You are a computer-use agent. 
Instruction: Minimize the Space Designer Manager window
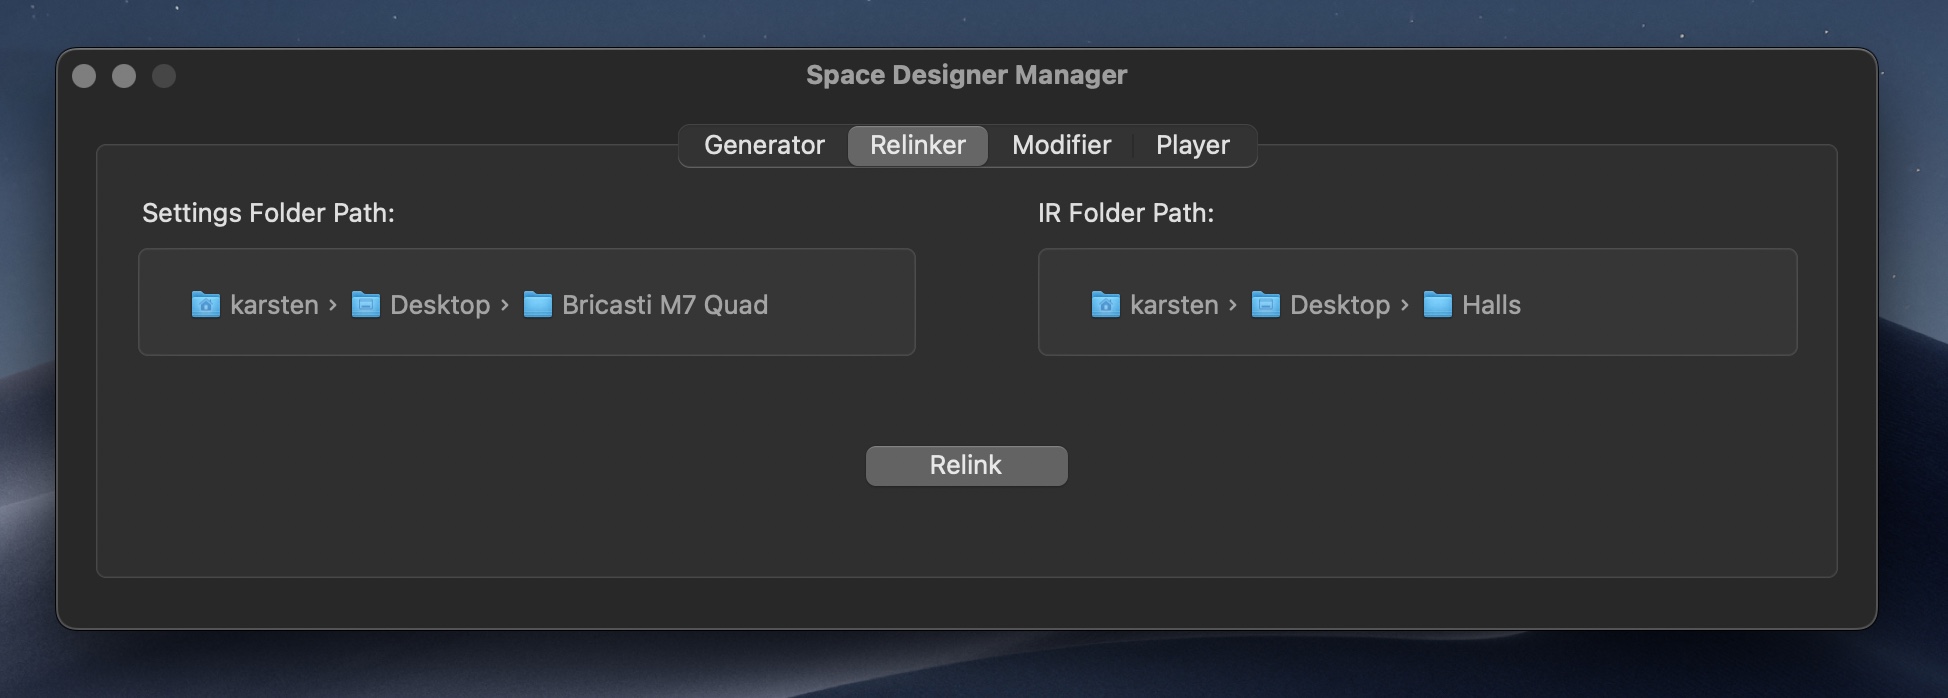(x=124, y=76)
